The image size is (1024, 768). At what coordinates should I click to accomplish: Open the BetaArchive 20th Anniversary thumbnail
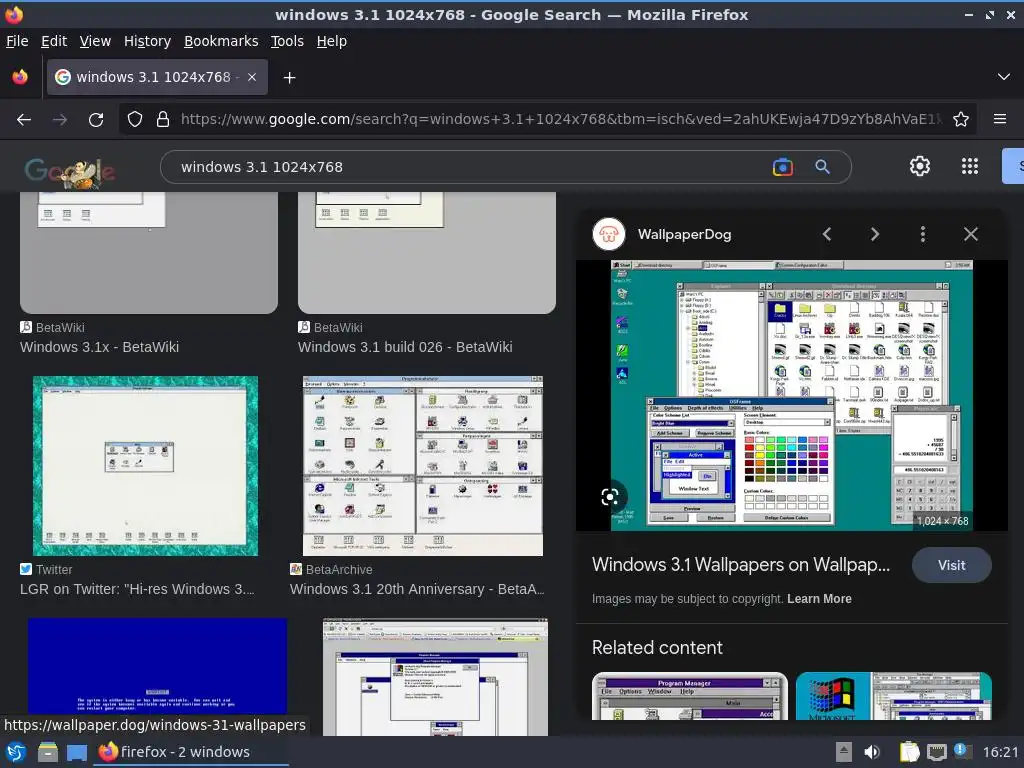[x=423, y=466]
